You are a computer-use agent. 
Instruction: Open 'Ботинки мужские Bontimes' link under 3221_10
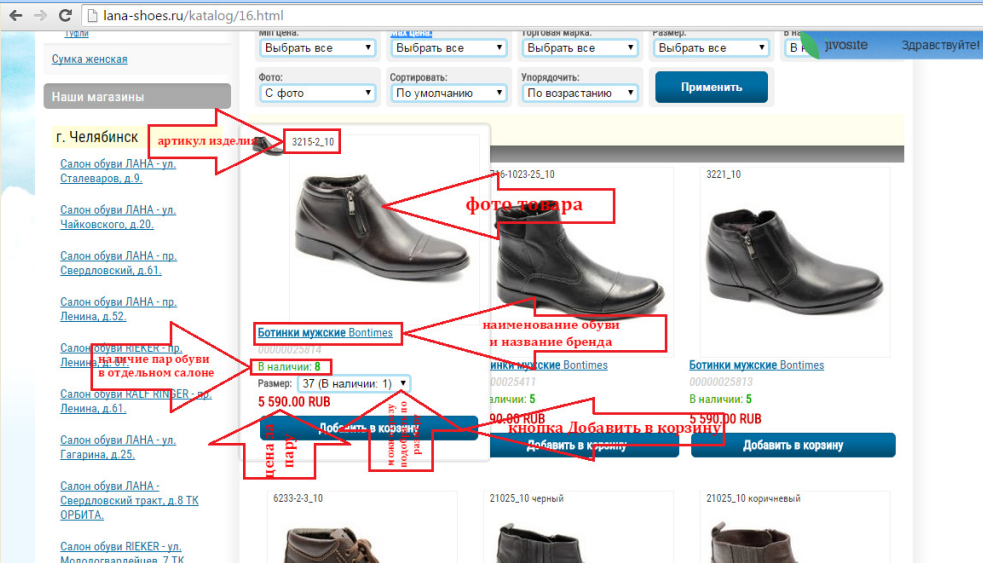757,365
